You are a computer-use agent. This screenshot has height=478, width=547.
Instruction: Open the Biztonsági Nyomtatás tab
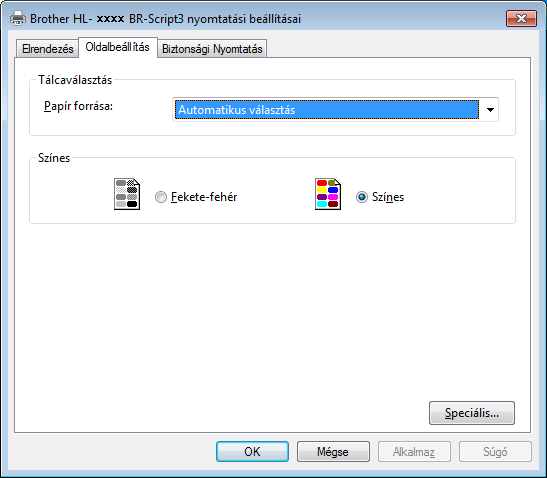(x=212, y=49)
